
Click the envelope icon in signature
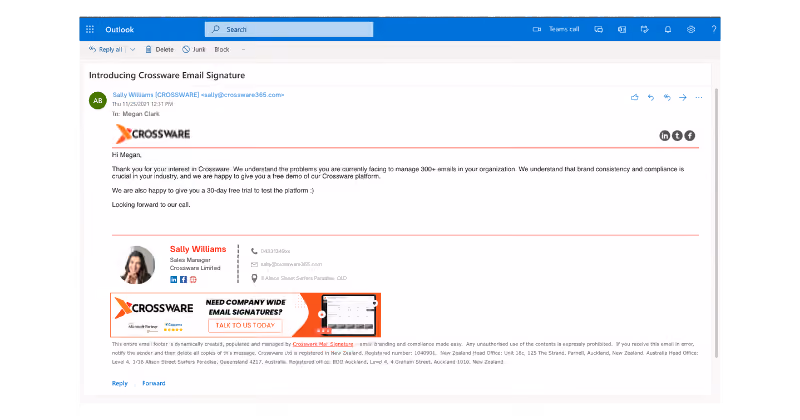pyautogui.click(x=254, y=264)
